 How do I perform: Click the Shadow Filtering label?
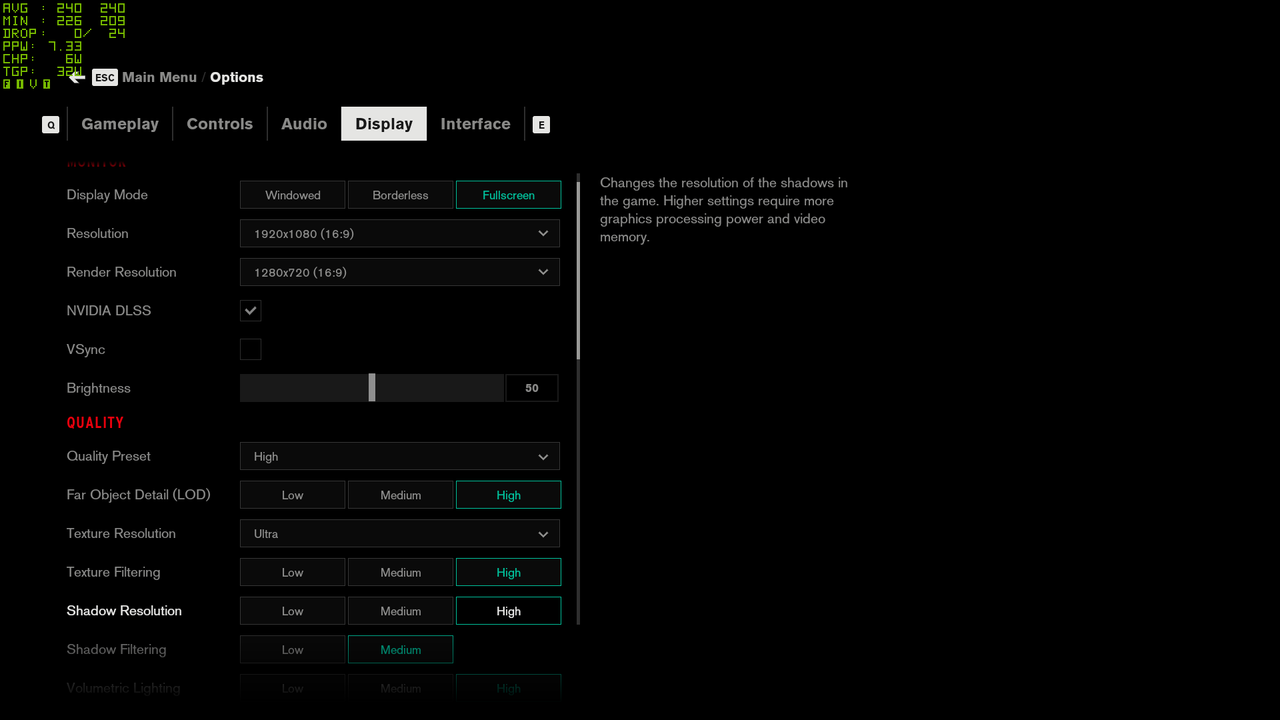tap(116, 649)
